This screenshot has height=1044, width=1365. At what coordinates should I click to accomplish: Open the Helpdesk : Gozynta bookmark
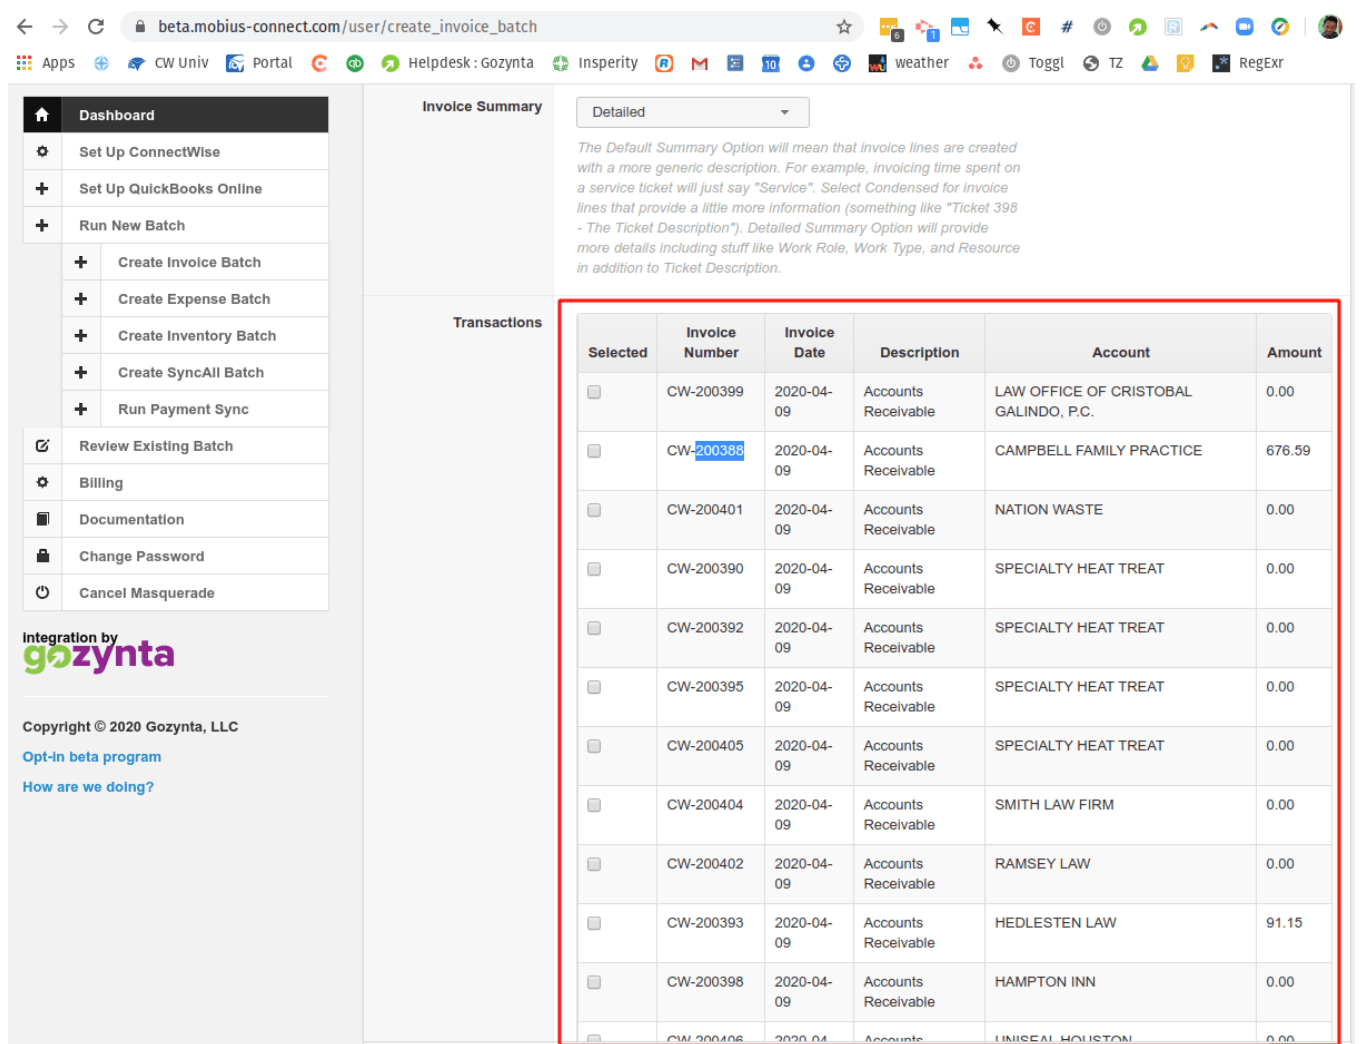pos(458,63)
